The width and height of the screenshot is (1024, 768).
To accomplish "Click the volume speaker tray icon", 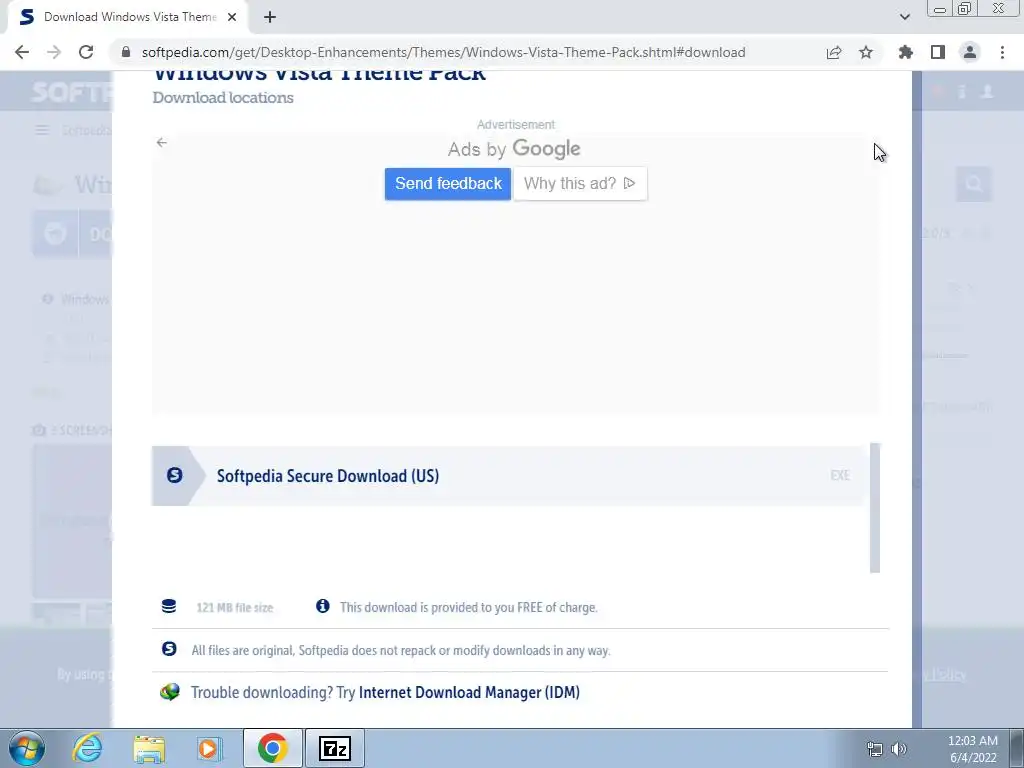I will 899,749.
